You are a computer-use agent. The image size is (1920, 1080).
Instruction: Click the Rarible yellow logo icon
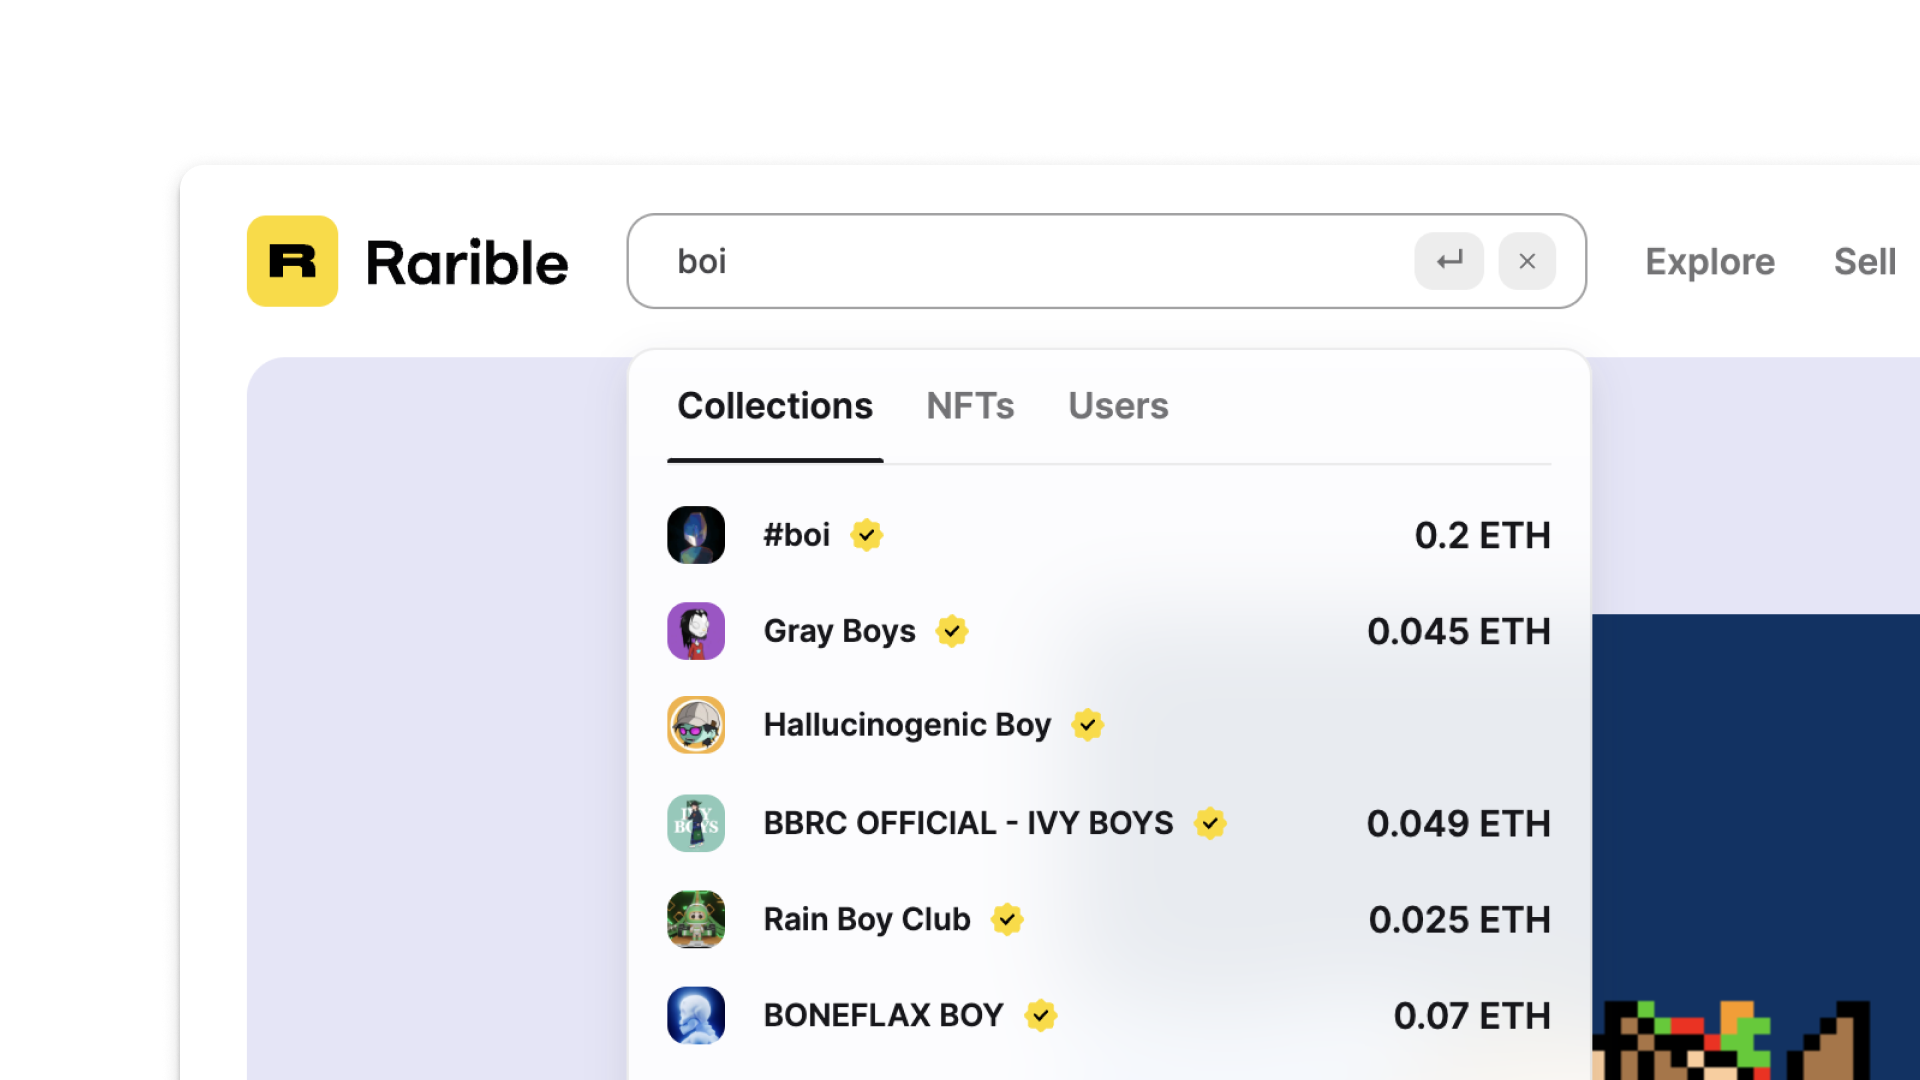[292, 261]
